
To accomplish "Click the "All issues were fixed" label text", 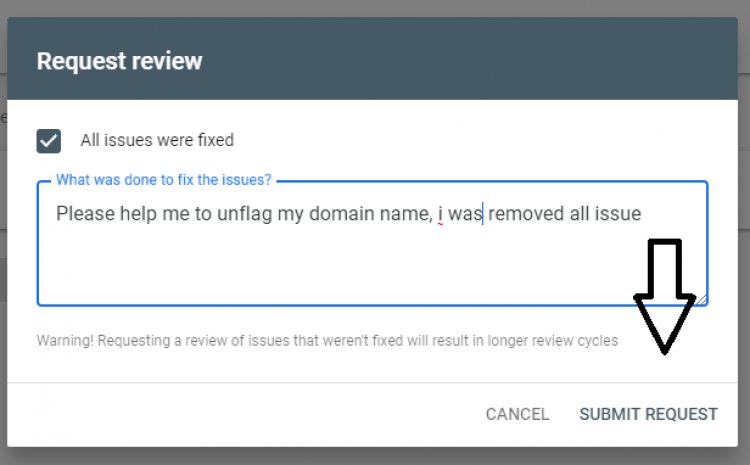I will 157,141.
